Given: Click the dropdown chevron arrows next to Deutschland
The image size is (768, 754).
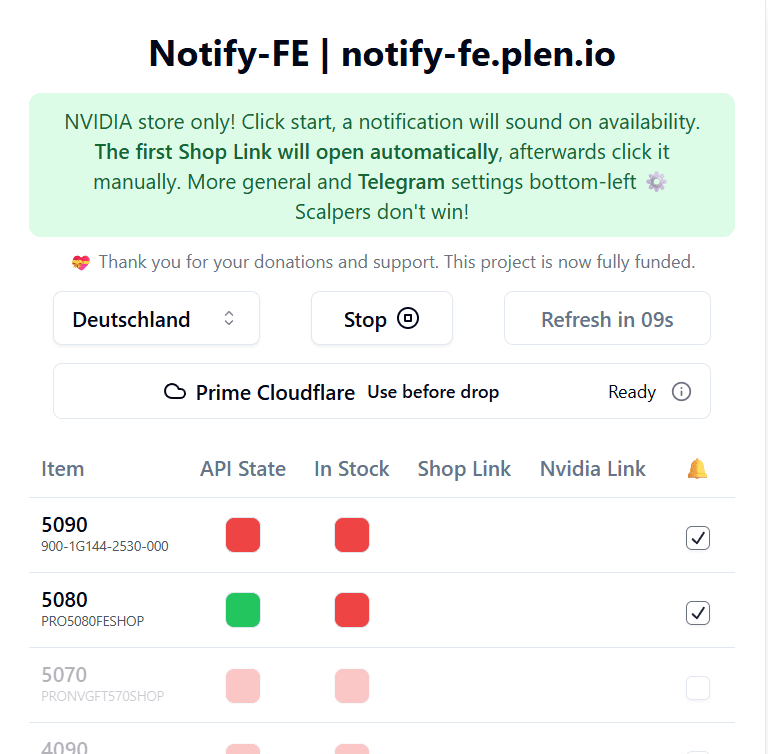Looking at the screenshot, I should 229,319.
